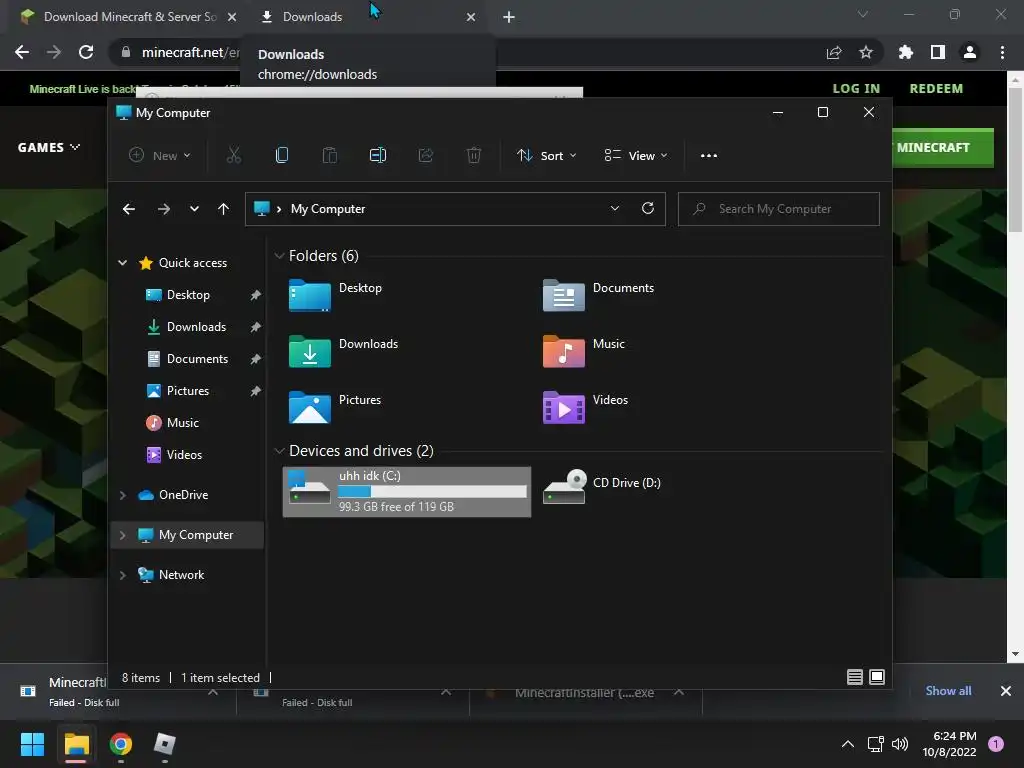The height and width of the screenshot is (768, 1024).
Task: Go forward in File Explorer
Action: click(x=163, y=209)
